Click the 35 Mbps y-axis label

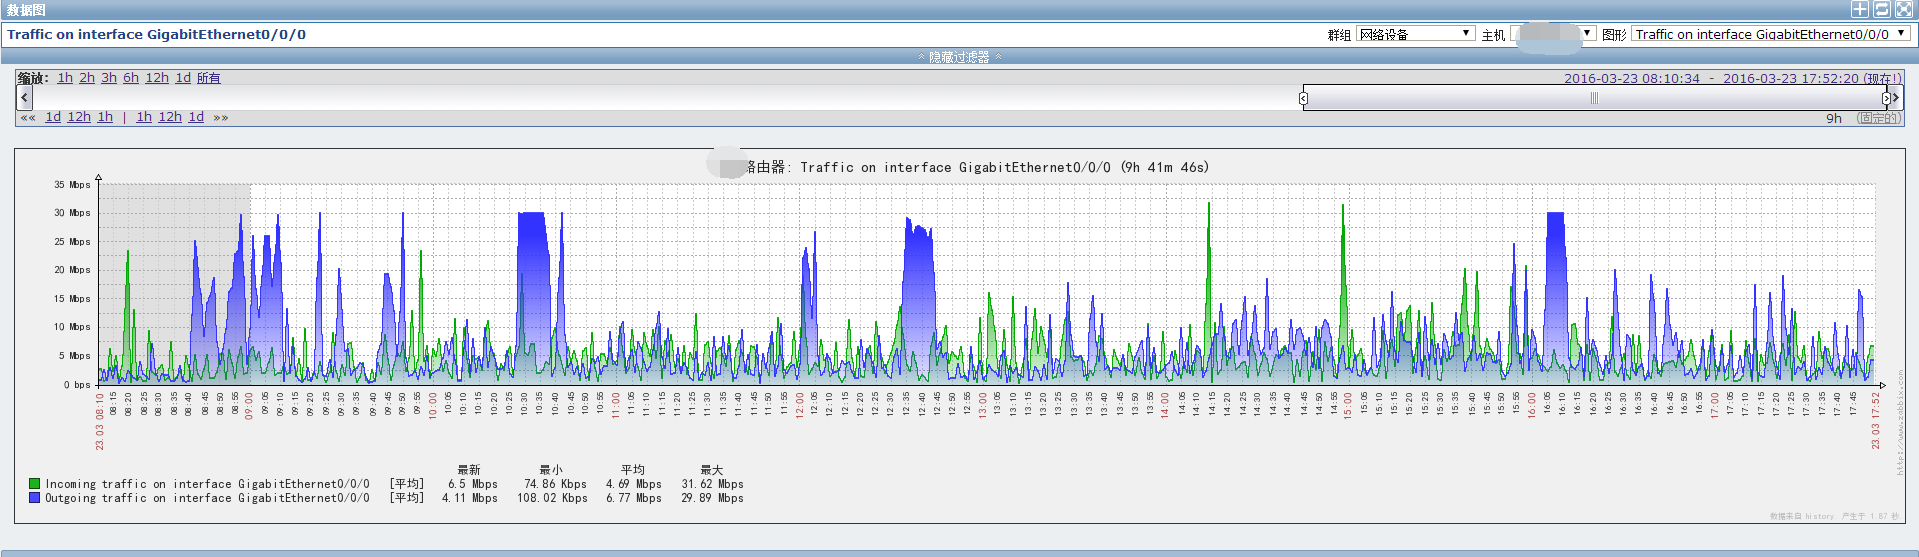[72, 185]
